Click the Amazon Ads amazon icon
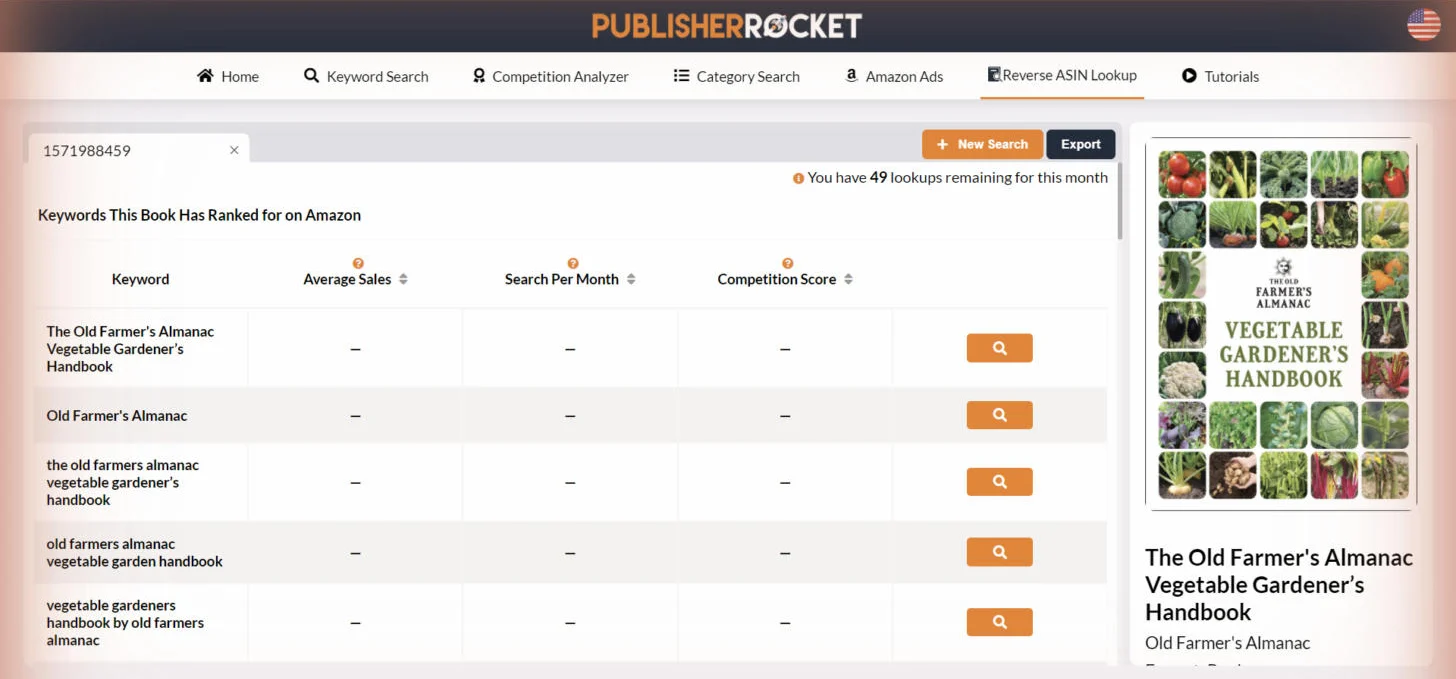 coord(852,75)
